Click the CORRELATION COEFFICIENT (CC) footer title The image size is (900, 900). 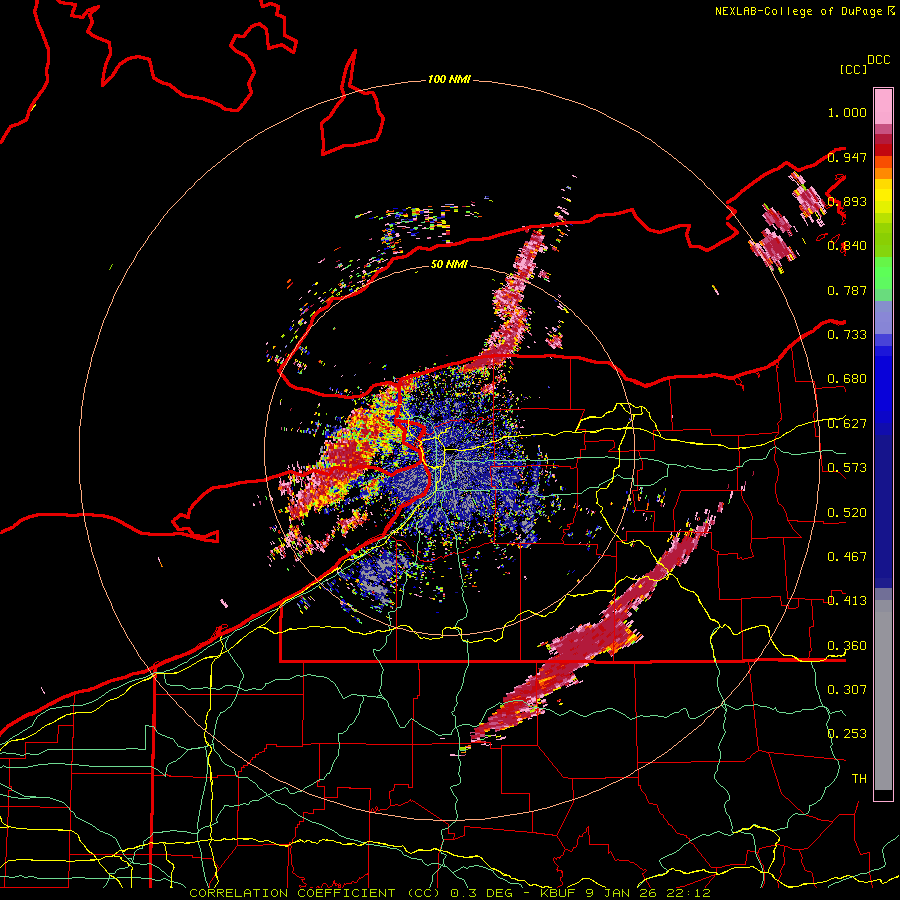pyautogui.click(x=315, y=893)
